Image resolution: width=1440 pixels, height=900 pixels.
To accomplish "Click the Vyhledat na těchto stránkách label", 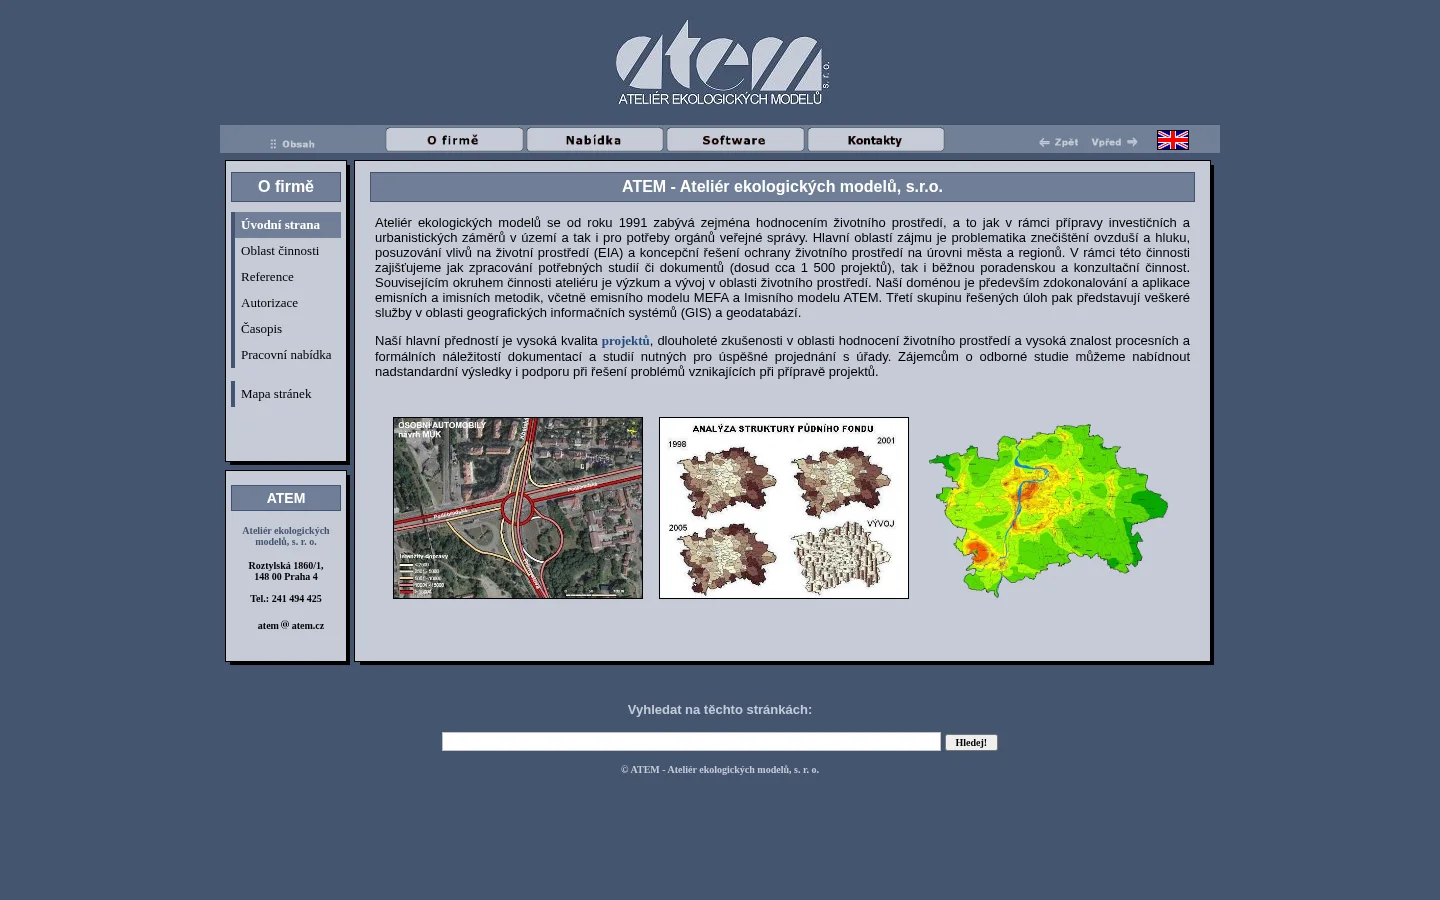I will pyautogui.click(x=720, y=710).
